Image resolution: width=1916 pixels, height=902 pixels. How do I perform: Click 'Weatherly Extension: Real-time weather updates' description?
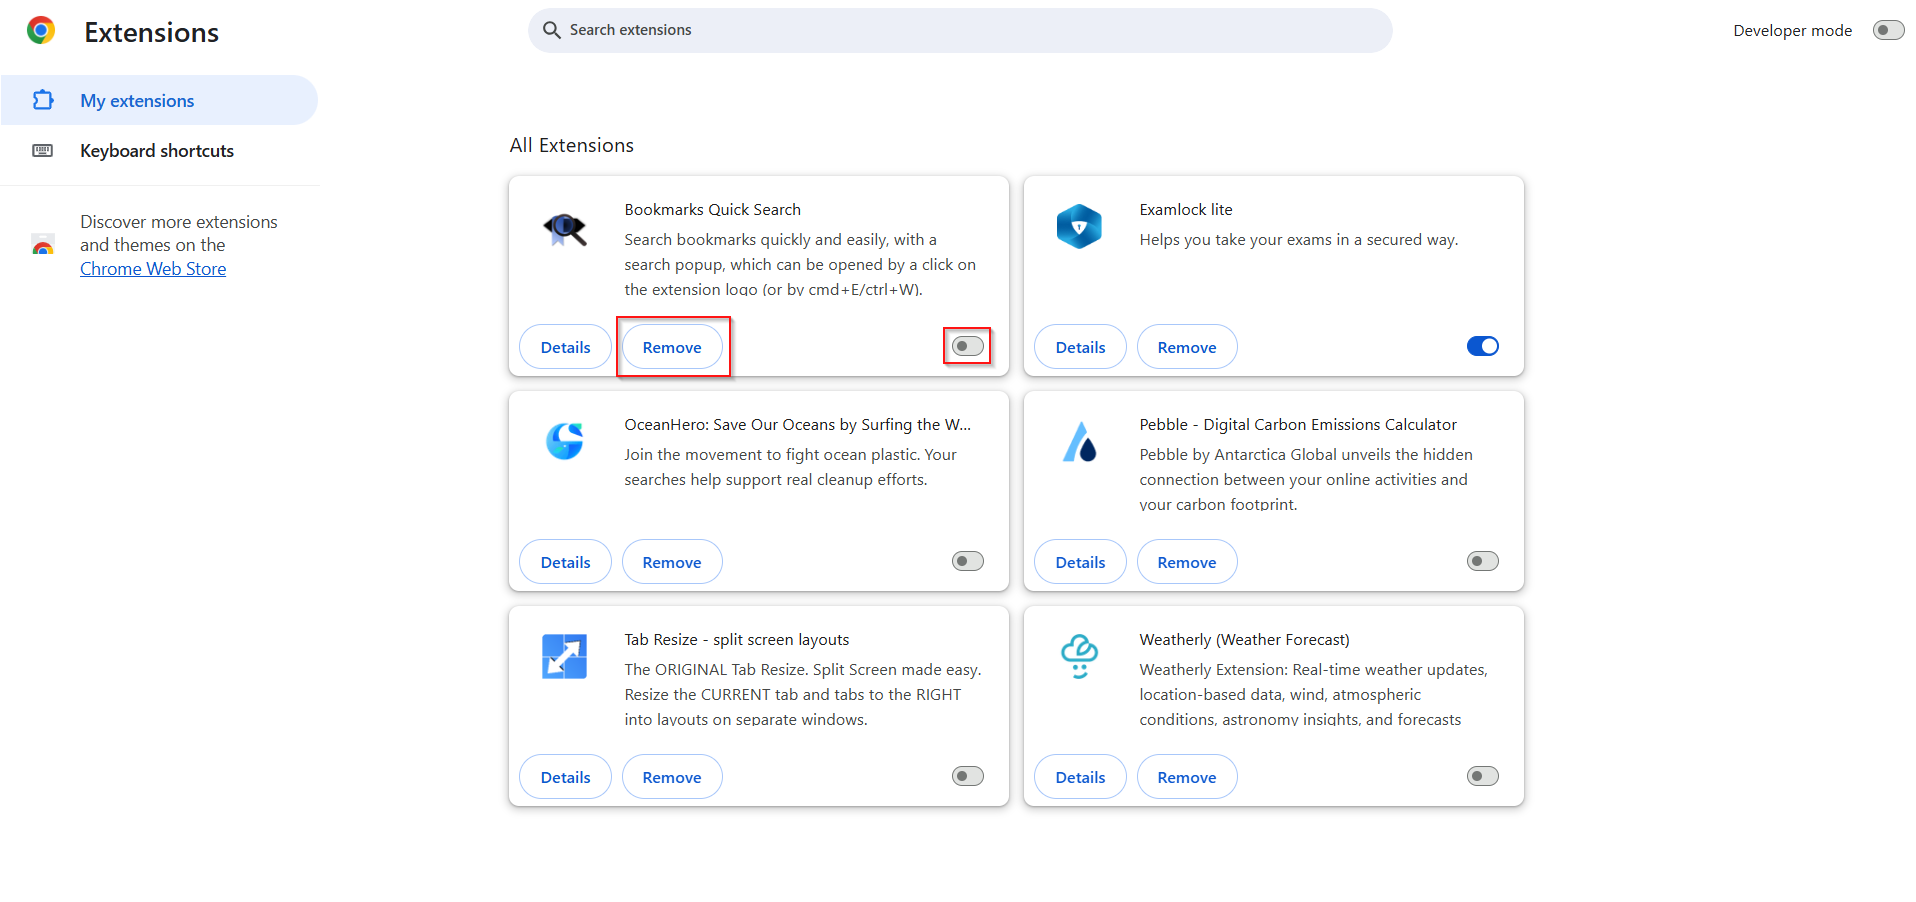click(x=1313, y=695)
